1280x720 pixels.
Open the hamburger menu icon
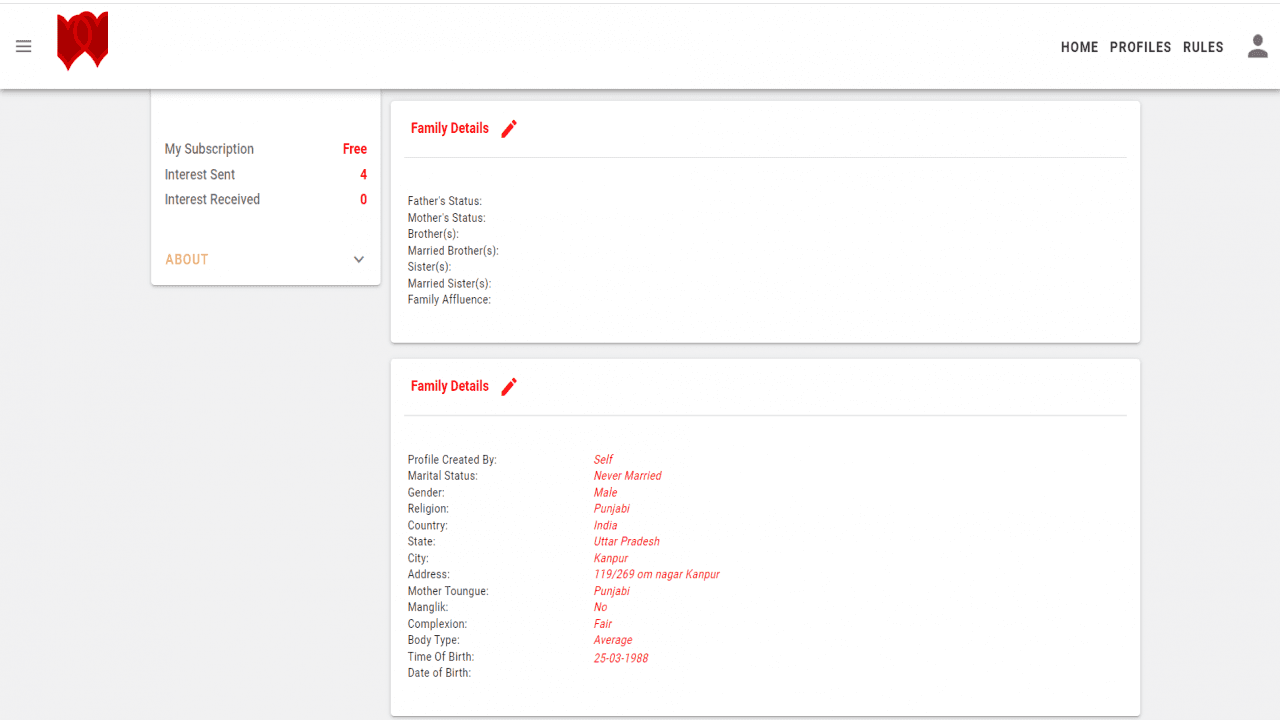click(24, 46)
